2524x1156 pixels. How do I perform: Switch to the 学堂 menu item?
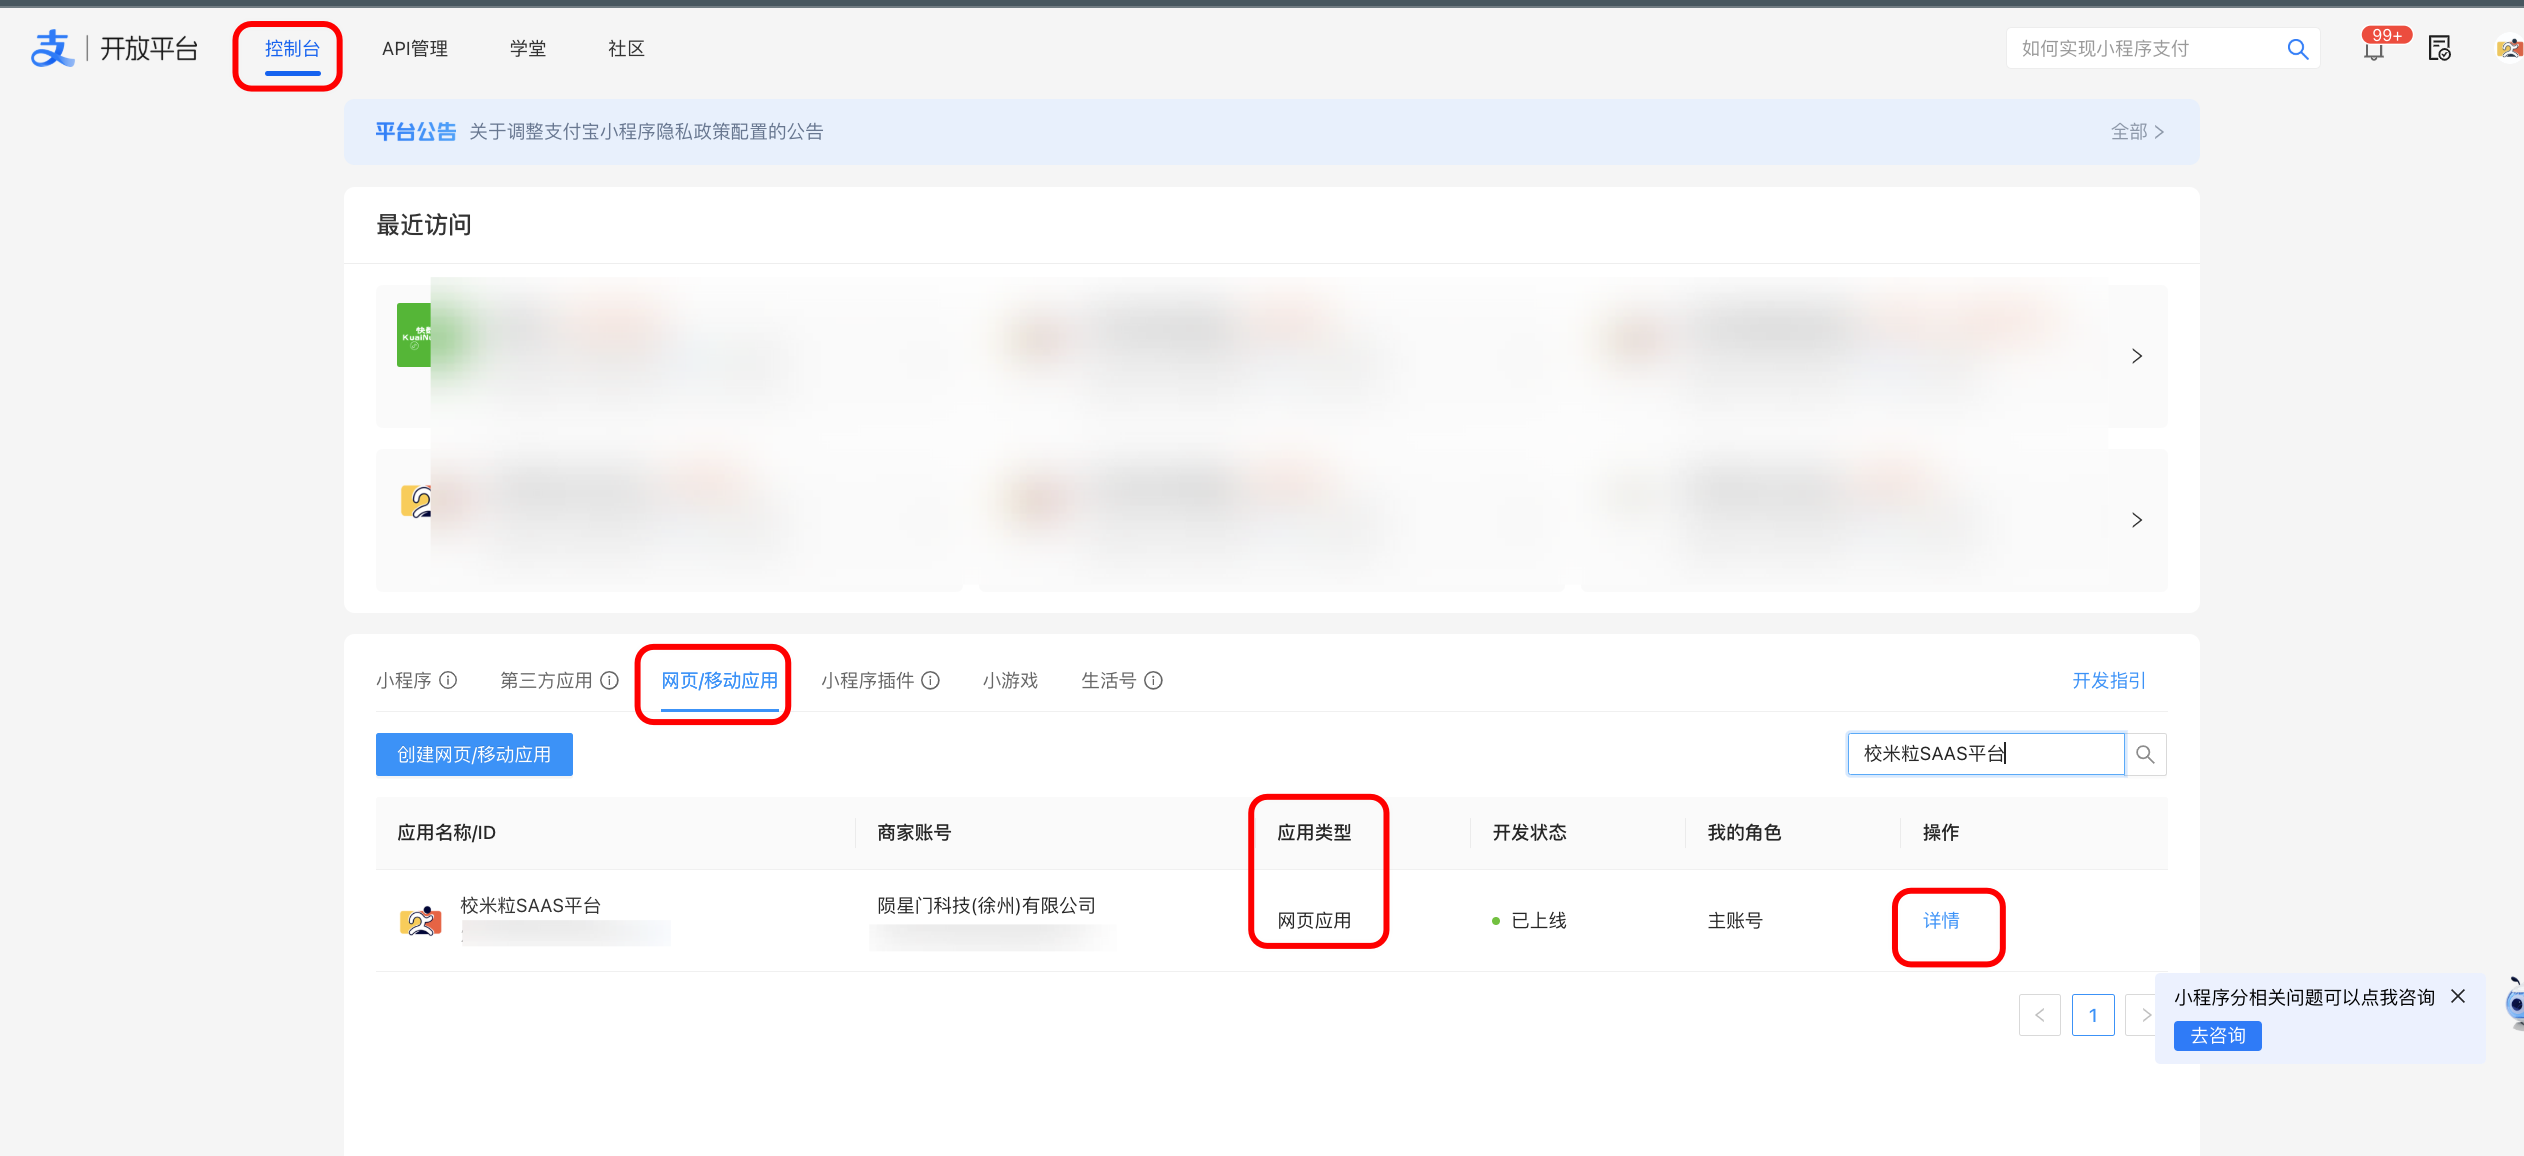pyautogui.click(x=528, y=48)
